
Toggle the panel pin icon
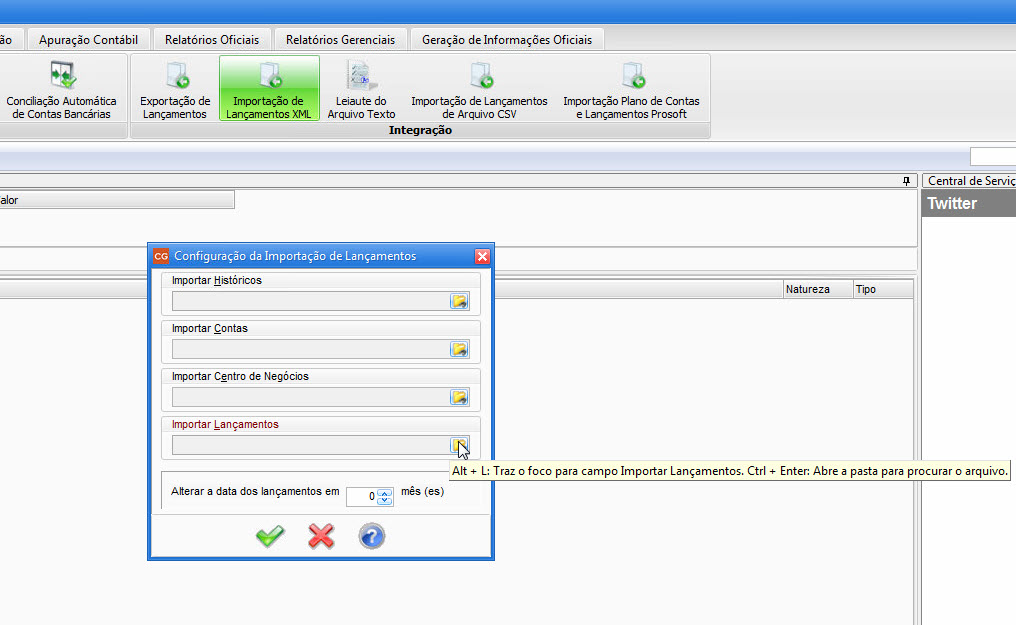pyautogui.click(x=906, y=181)
